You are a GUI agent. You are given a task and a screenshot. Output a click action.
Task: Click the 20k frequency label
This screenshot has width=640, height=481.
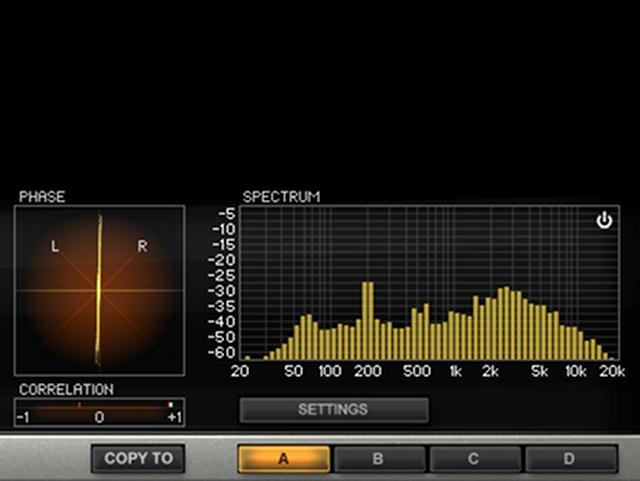pyautogui.click(x=612, y=371)
